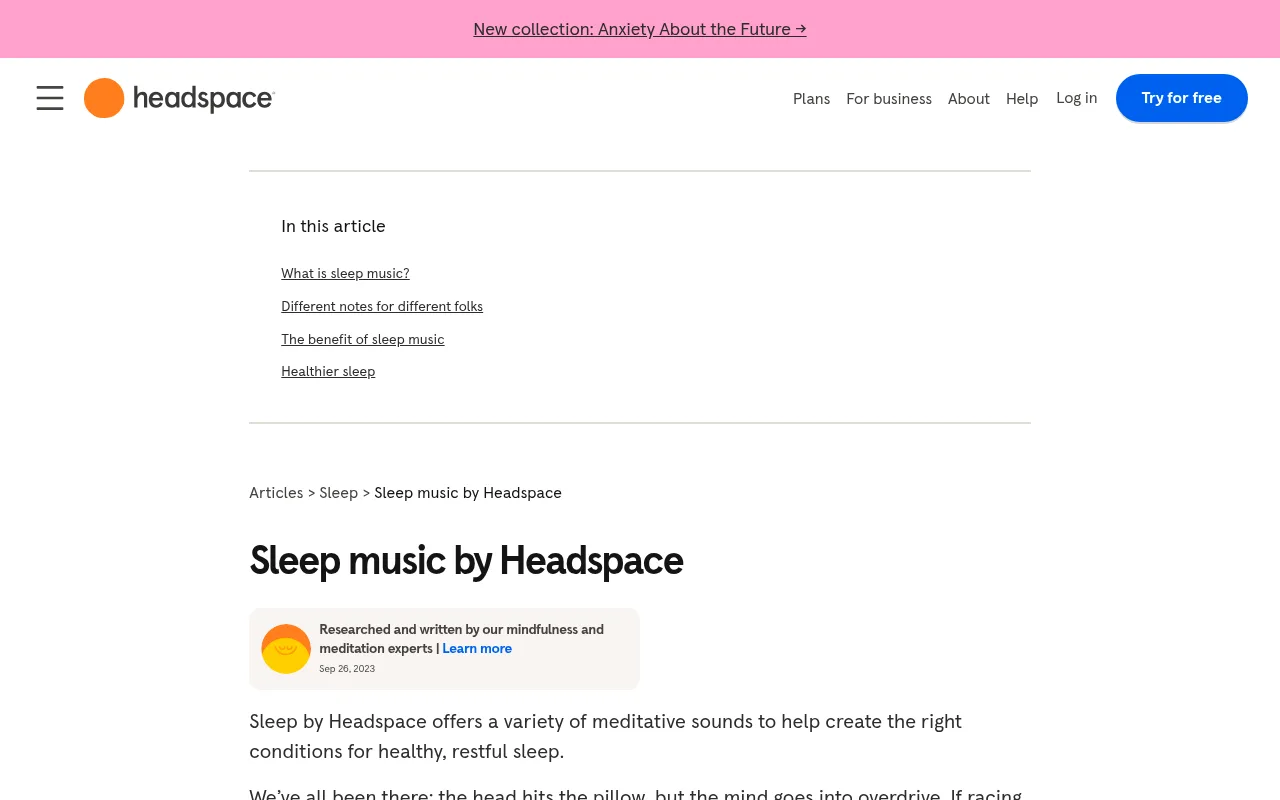Click the Sleep music by Headspace heading

click(x=466, y=561)
